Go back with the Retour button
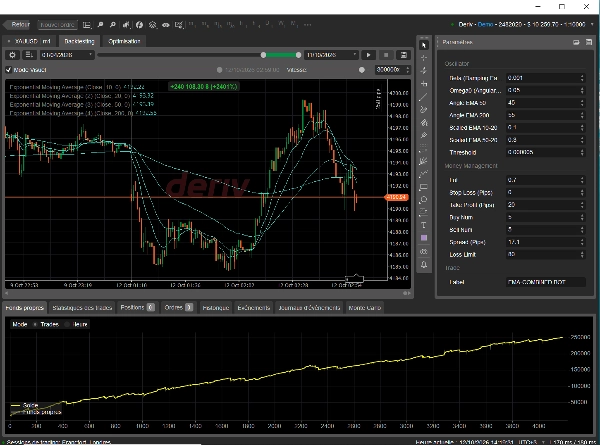Image resolution: width=600 pixels, height=445 pixels. point(18,24)
